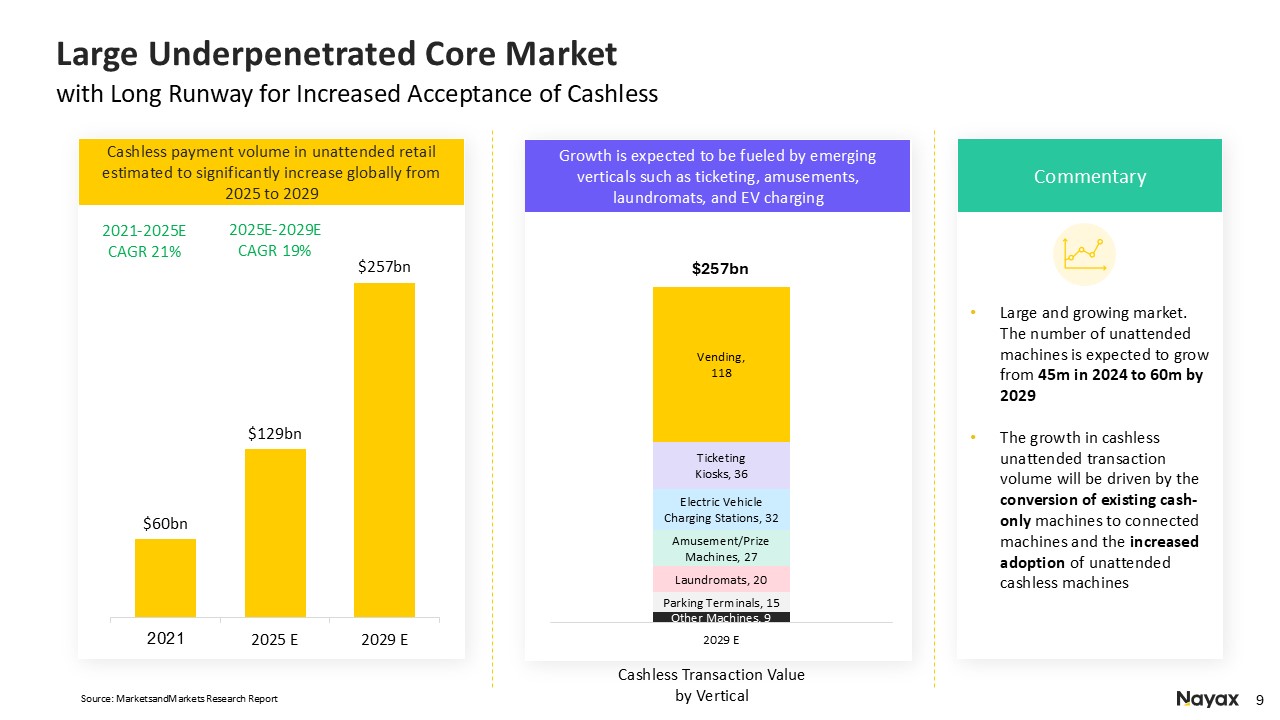
Task: Click the purple emerging verticals header
Action: 717,176
